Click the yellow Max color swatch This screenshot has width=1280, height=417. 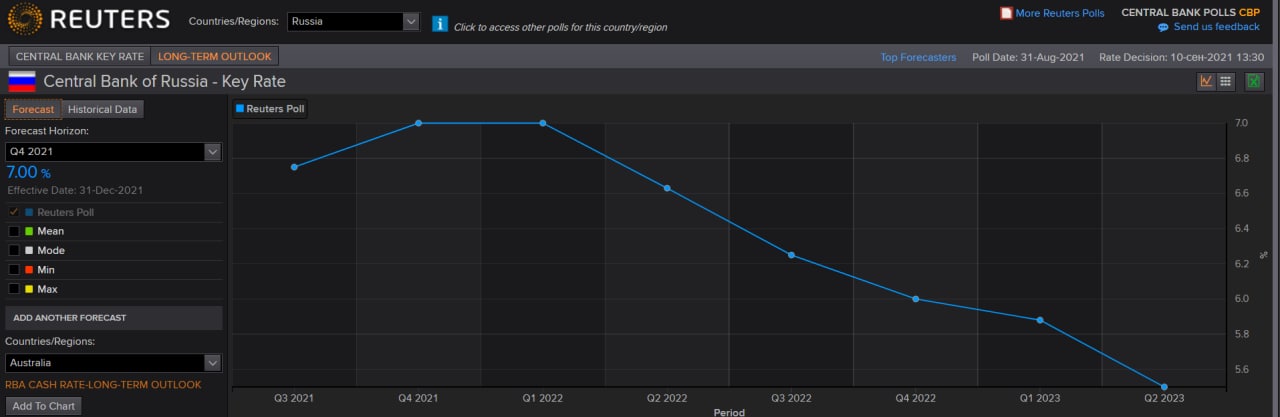click(x=29, y=289)
